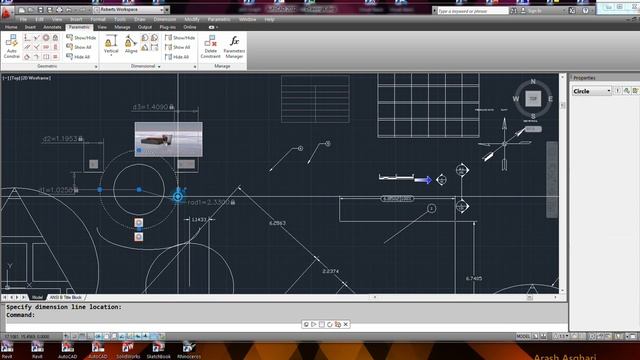
Task: Apply the Tangent geometric constraint
Action: (x=27, y=56)
